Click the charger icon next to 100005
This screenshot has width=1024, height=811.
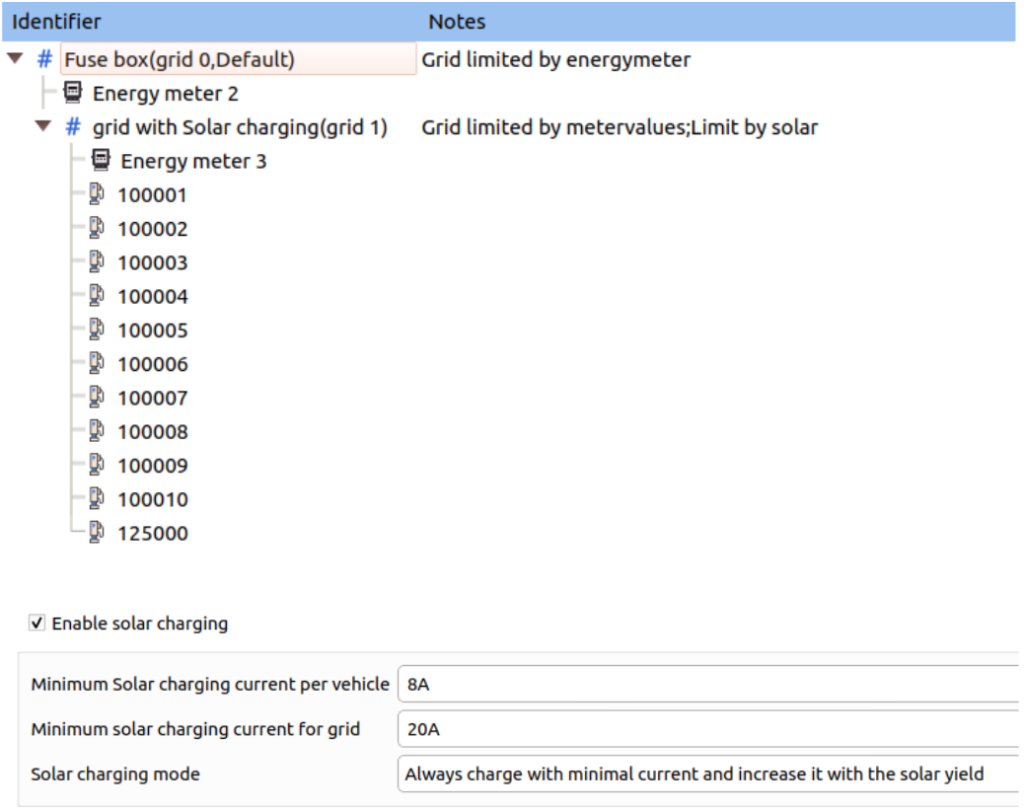[x=96, y=330]
